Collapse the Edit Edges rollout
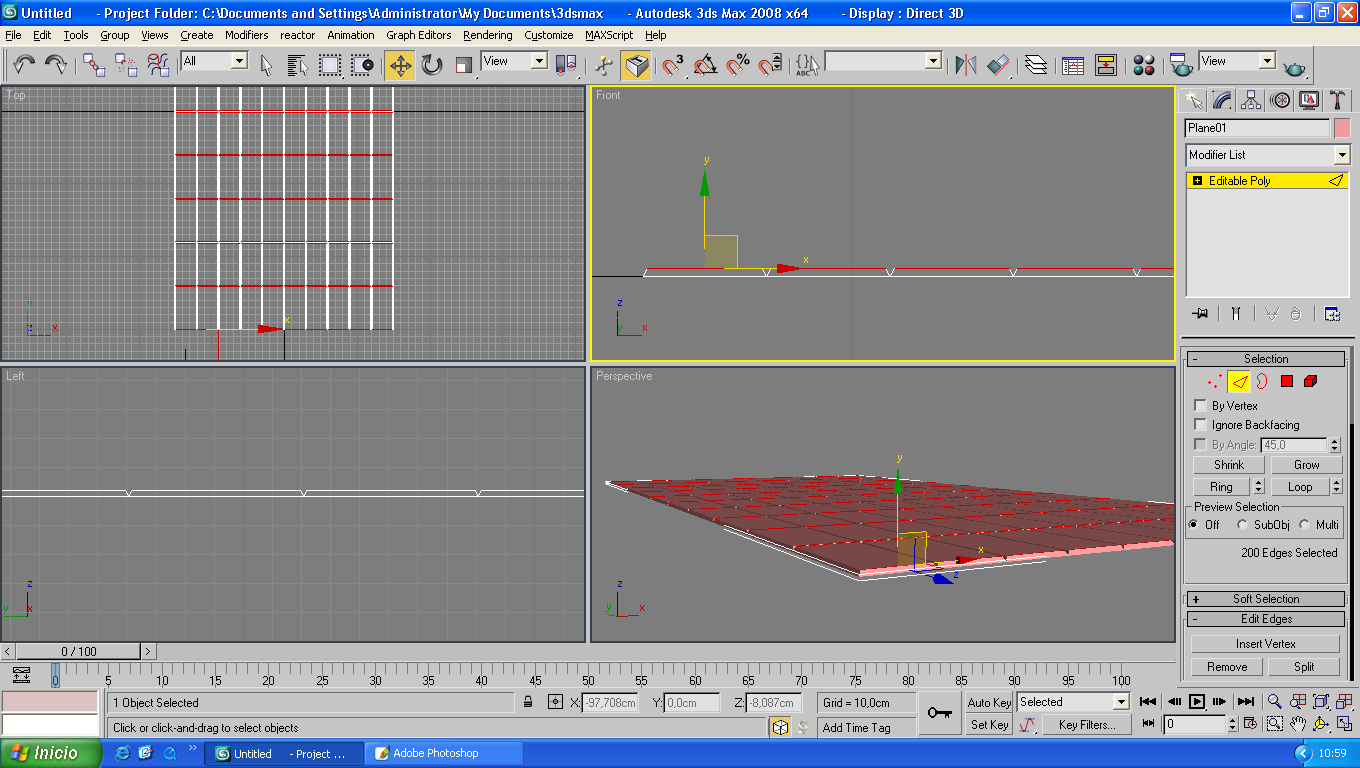Image resolution: width=1360 pixels, height=768 pixels. pos(1266,619)
